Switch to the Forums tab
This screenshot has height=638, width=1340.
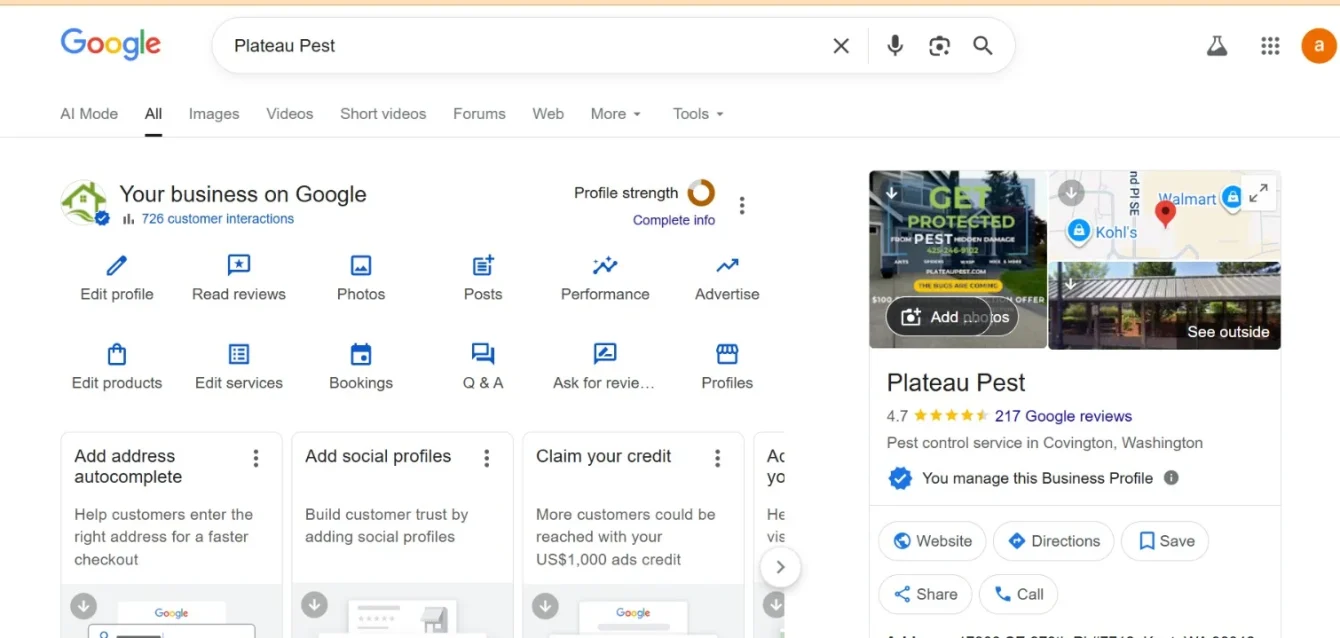tap(479, 114)
